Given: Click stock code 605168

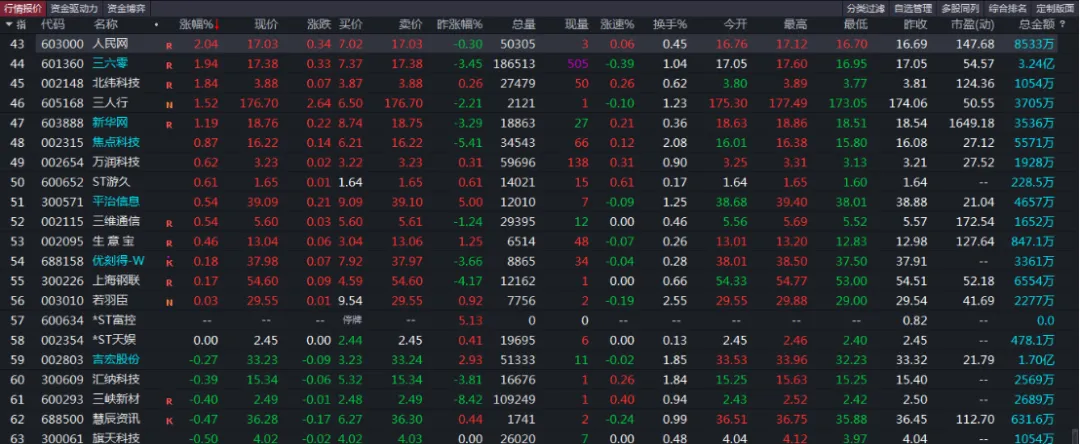Looking at the screenshot, I should point(62,103).
